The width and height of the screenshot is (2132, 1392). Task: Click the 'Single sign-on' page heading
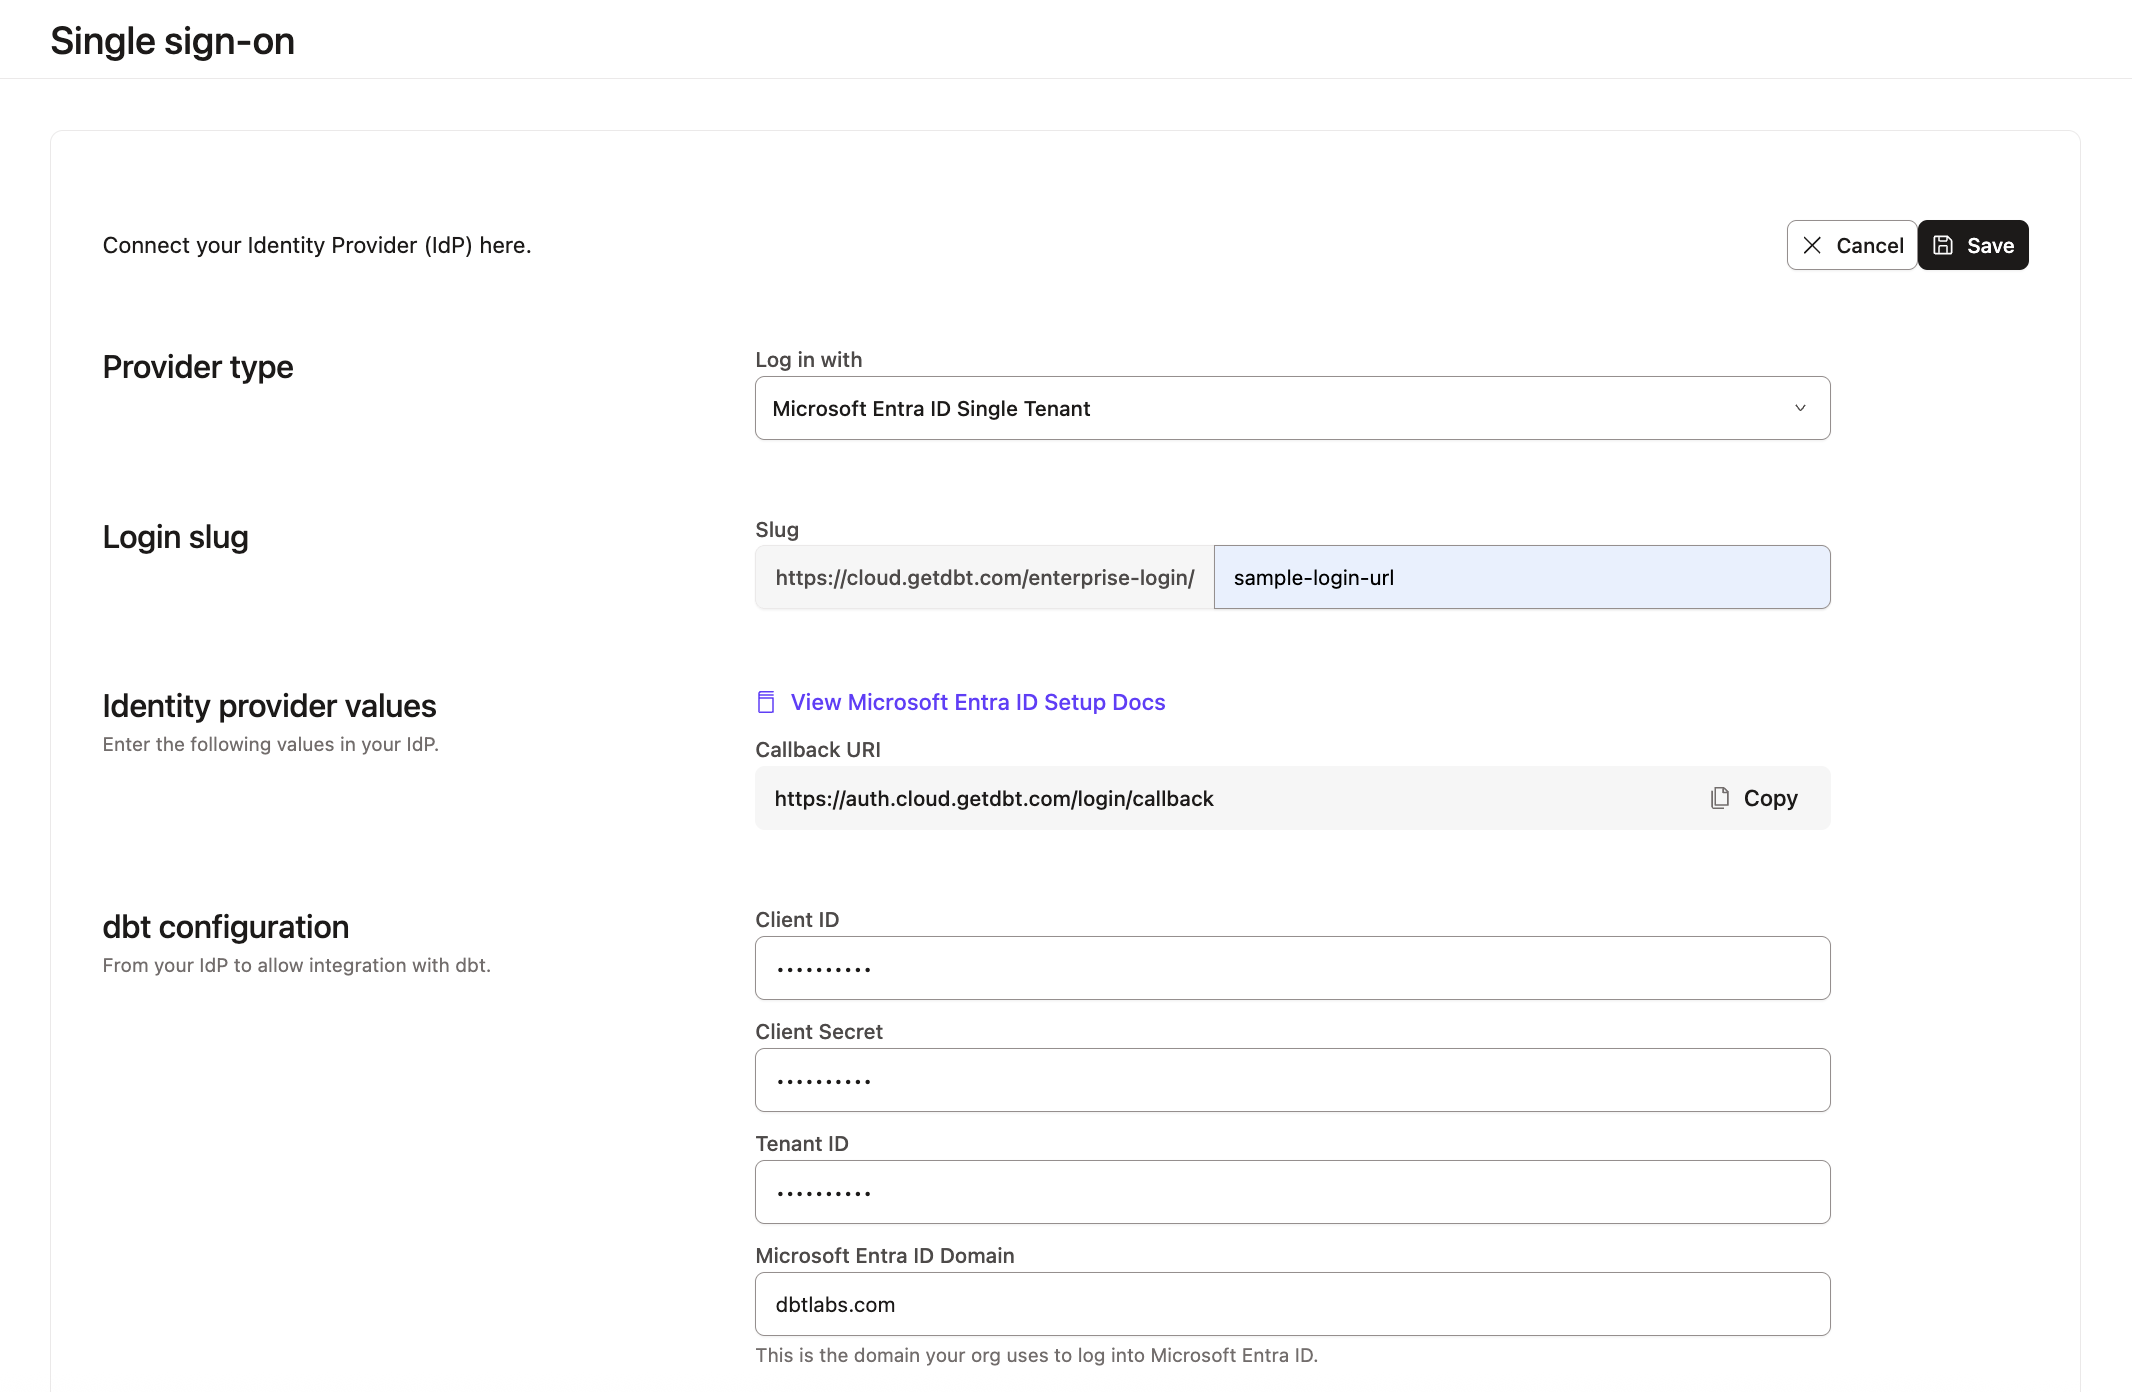pyautogui.click(x=172, y=40)
